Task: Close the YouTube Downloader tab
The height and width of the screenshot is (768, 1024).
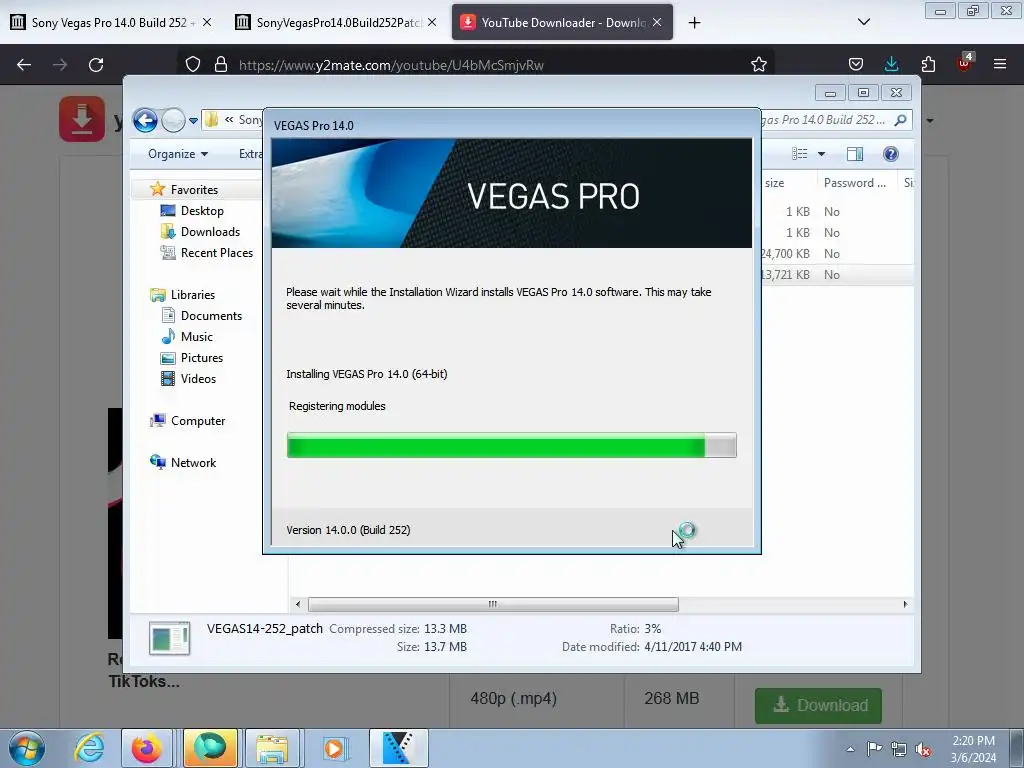Action: click(x=658, y=22)
